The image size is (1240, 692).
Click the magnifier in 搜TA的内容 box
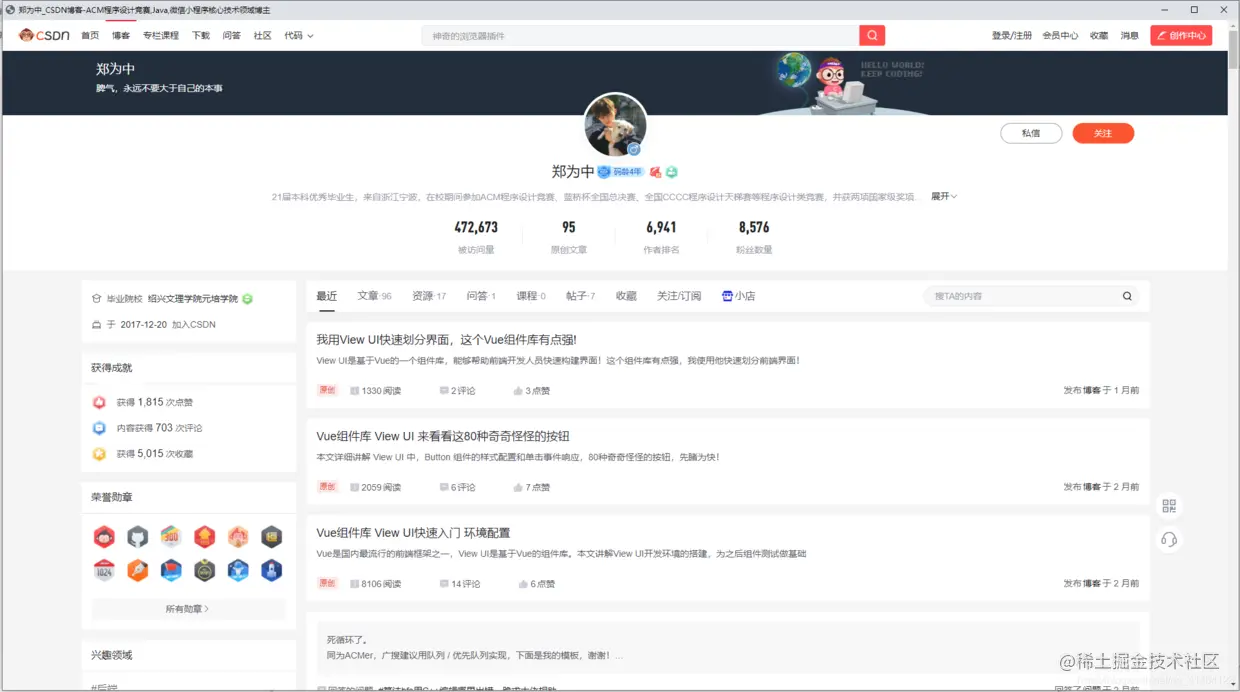click(x=1127, y=296)
